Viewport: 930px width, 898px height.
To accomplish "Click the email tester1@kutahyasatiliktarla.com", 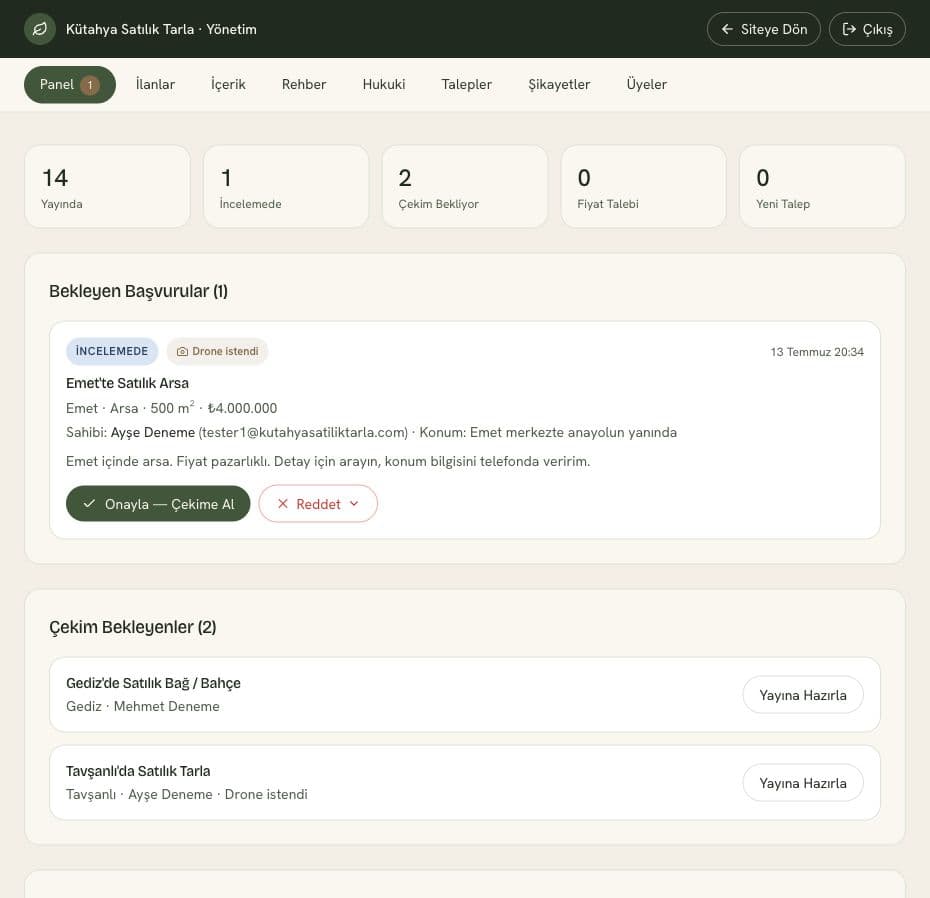I will (x=303, y=432).
